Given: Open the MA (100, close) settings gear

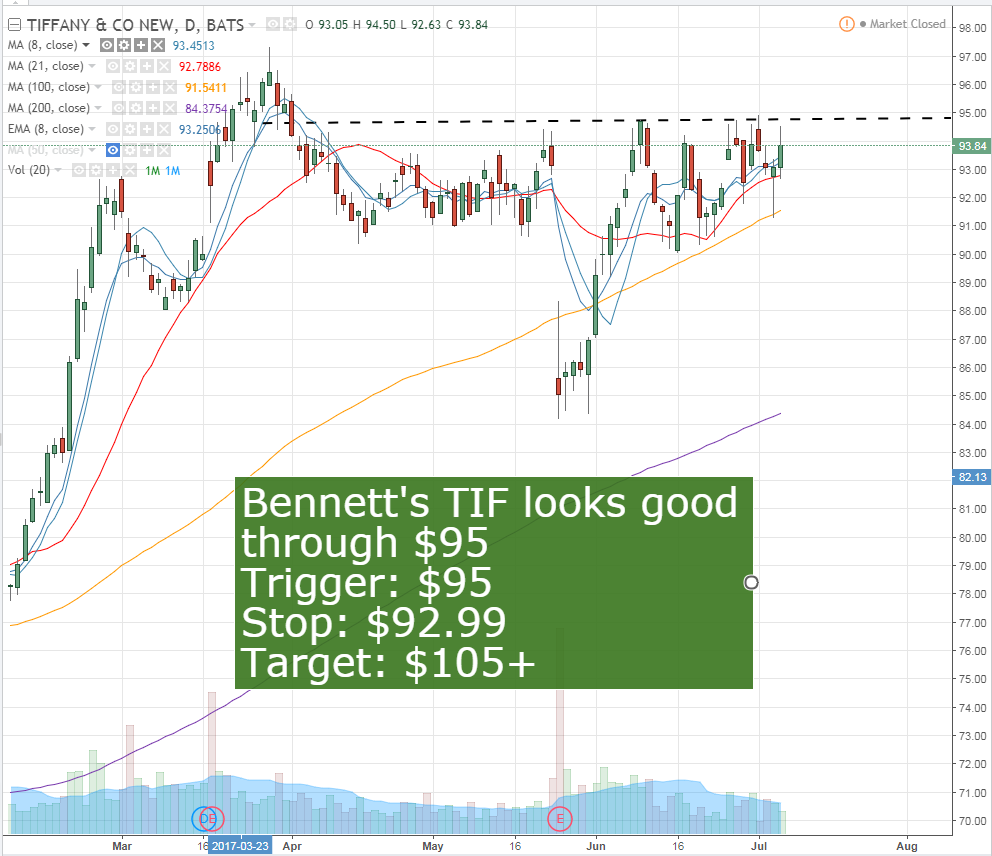Looking at the screenshot, I should (135, 87).
